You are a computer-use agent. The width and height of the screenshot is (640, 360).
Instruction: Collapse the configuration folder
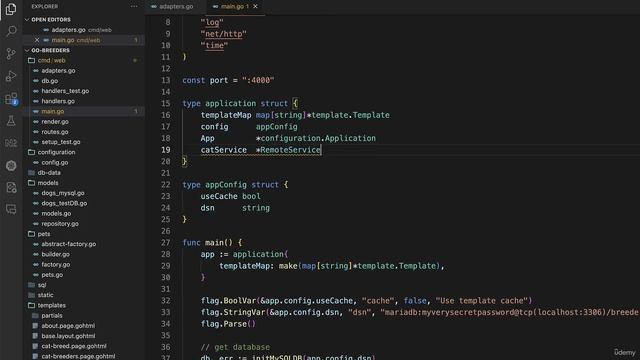click(x=56, y=152)
